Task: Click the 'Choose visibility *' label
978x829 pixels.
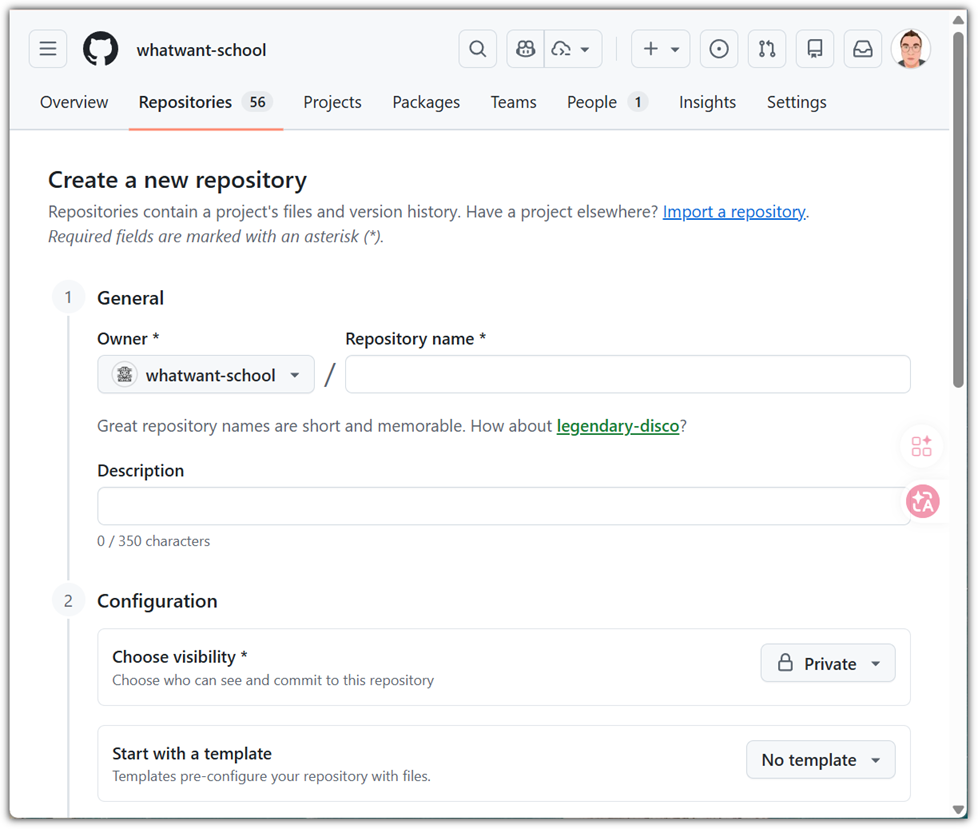Action: [180, 657]
